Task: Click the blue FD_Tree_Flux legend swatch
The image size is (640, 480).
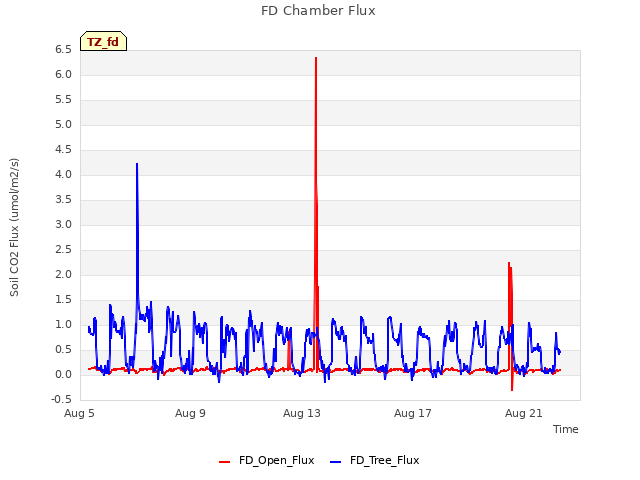Action: (x=335, y=462)
